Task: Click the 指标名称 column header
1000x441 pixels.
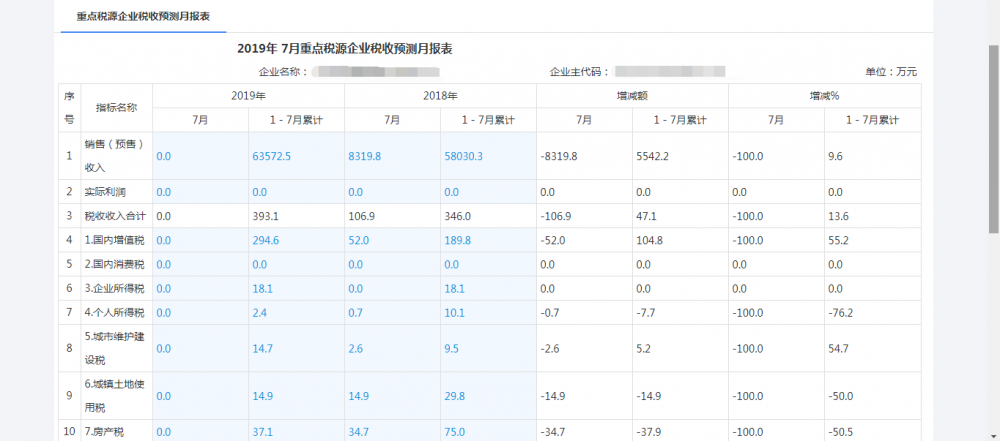Action: tap(116, 107)
